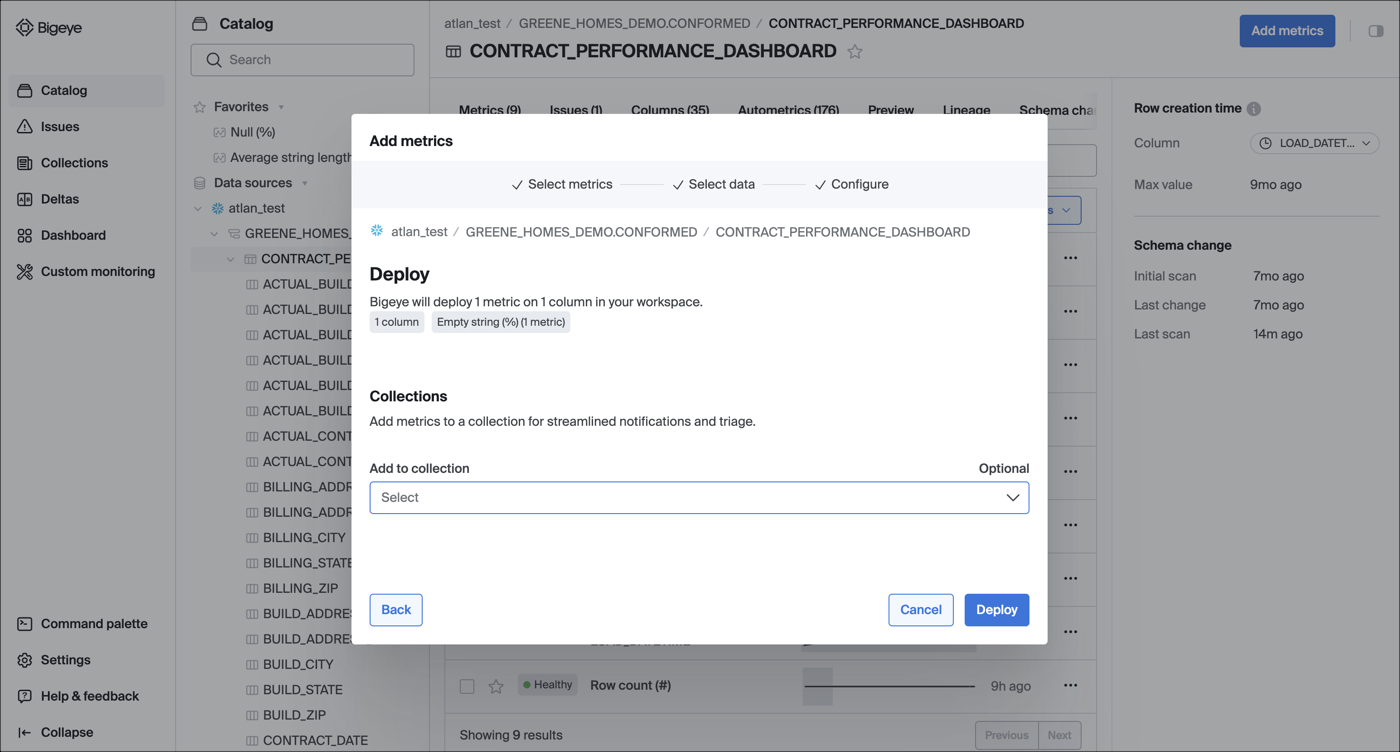Viewport: 1400px width, 752px height.
Task: Collapse the Favorites section arrow
Action: tap(281, 107)
